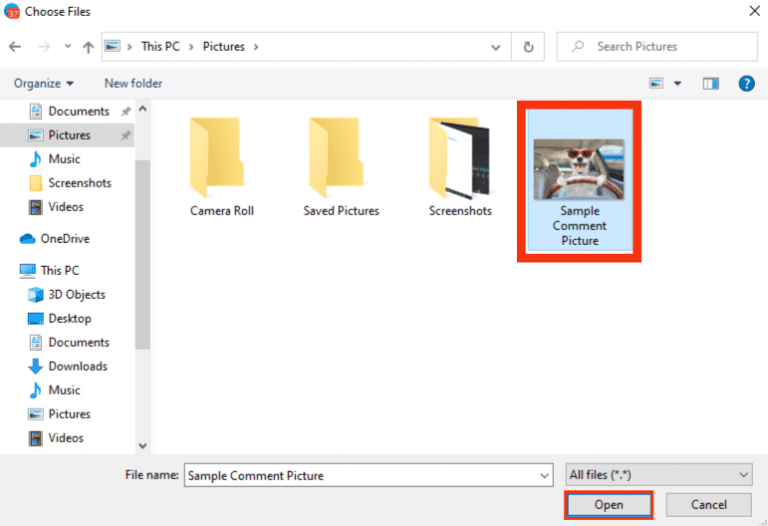Toggle the preview pane icon

[x=711, y=84]
